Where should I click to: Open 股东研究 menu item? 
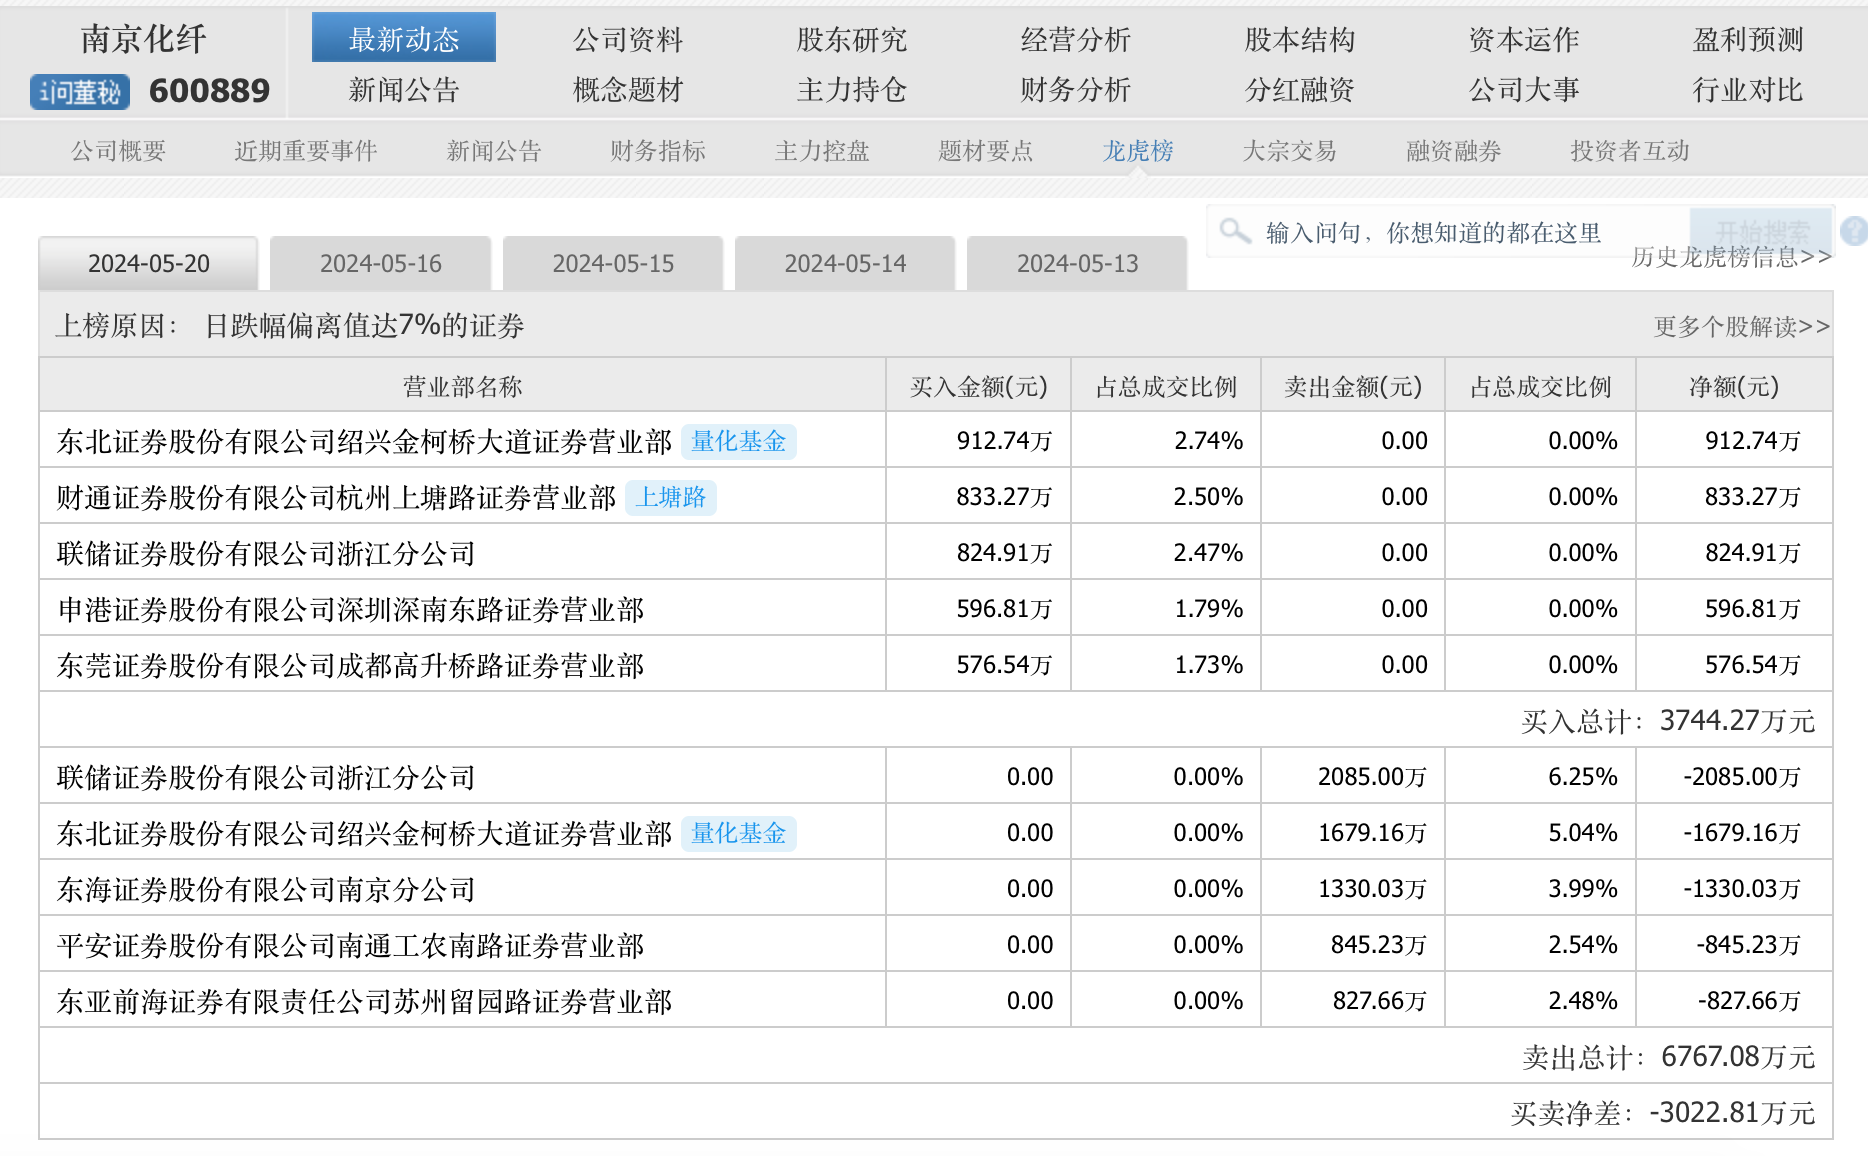pos(851,40)
